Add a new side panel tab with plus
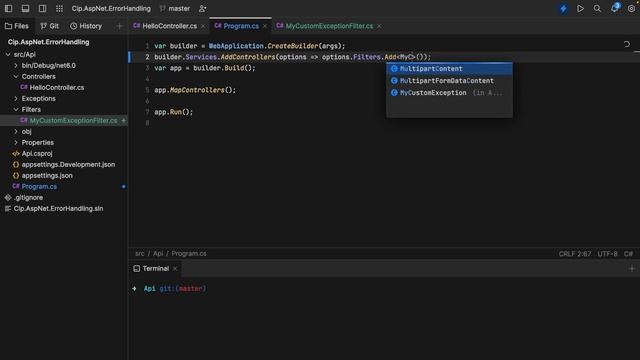This screenshot has height=360, width=640. [x=119, y=26]
